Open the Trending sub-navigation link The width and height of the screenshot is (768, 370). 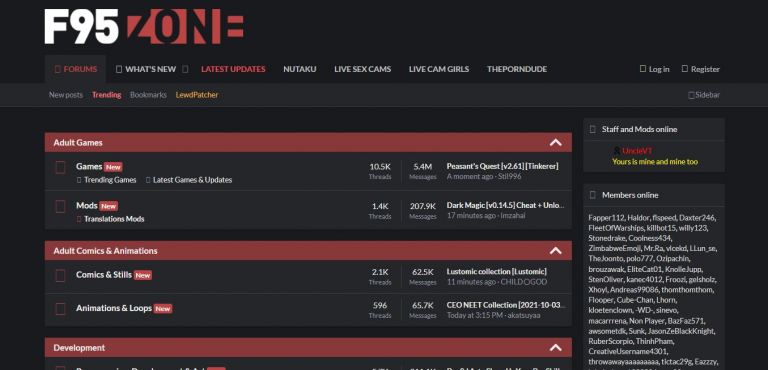pos(106,95)
